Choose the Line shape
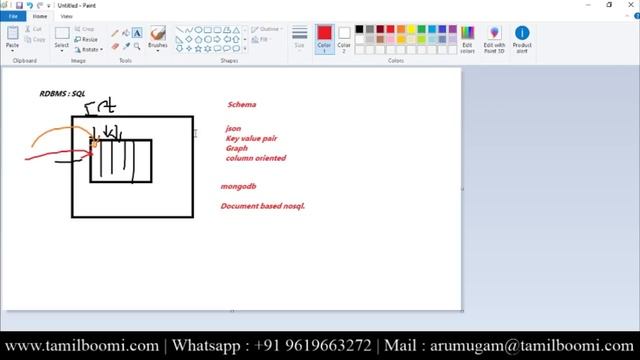 point(179,30)
